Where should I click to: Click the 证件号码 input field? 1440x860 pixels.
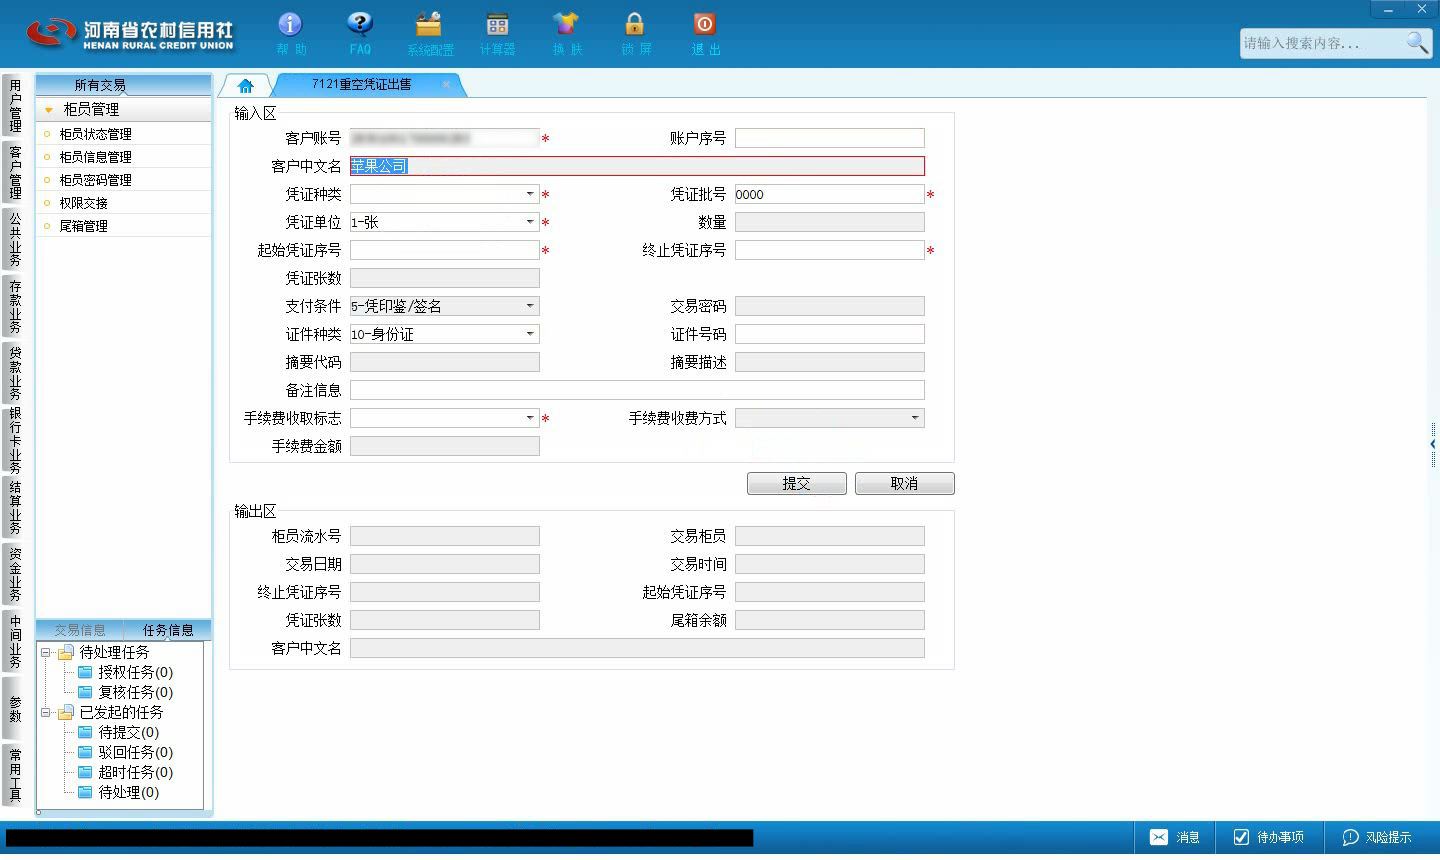pos(830,334)
